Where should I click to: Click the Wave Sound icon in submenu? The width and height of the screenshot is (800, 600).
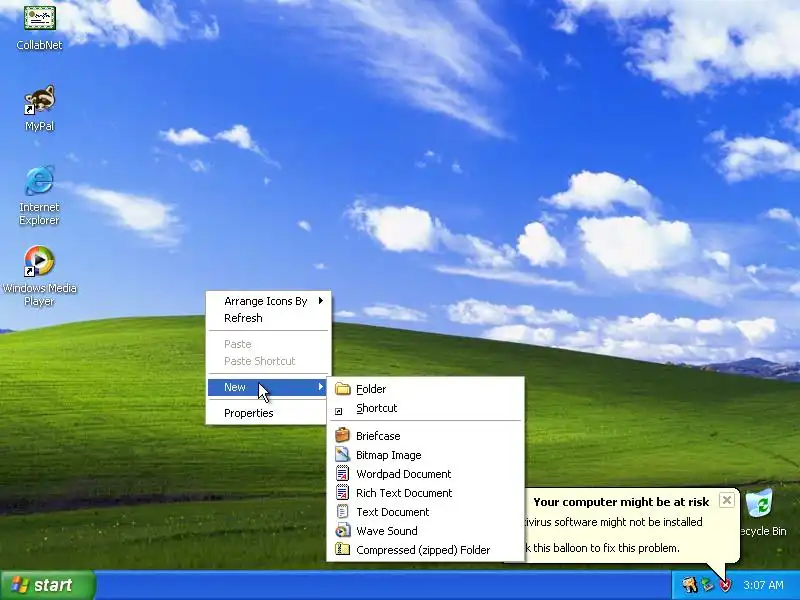tap(342, 530)
